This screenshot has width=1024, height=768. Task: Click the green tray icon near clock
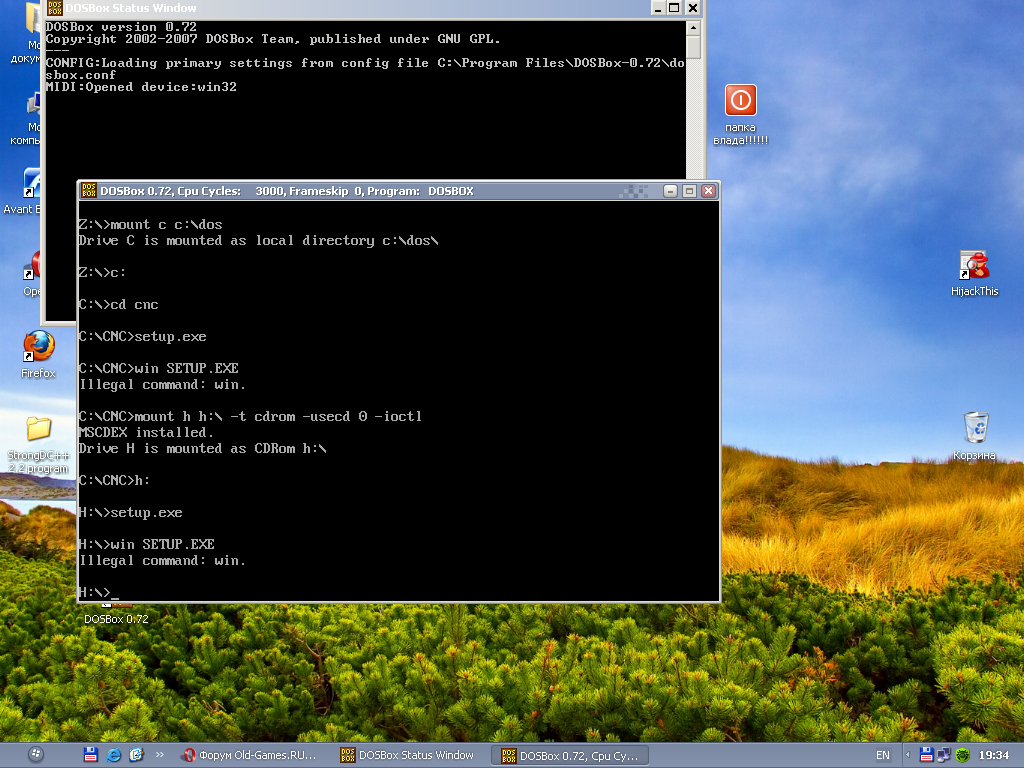pos(963,755)
